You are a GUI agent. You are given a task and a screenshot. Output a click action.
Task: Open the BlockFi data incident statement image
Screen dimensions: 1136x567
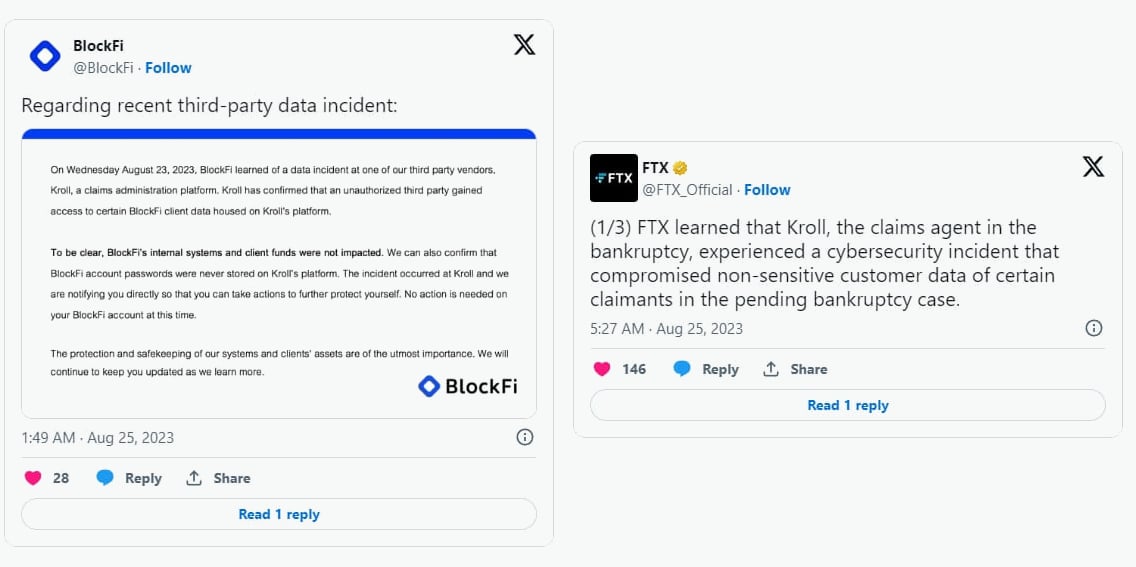point(279,273)
